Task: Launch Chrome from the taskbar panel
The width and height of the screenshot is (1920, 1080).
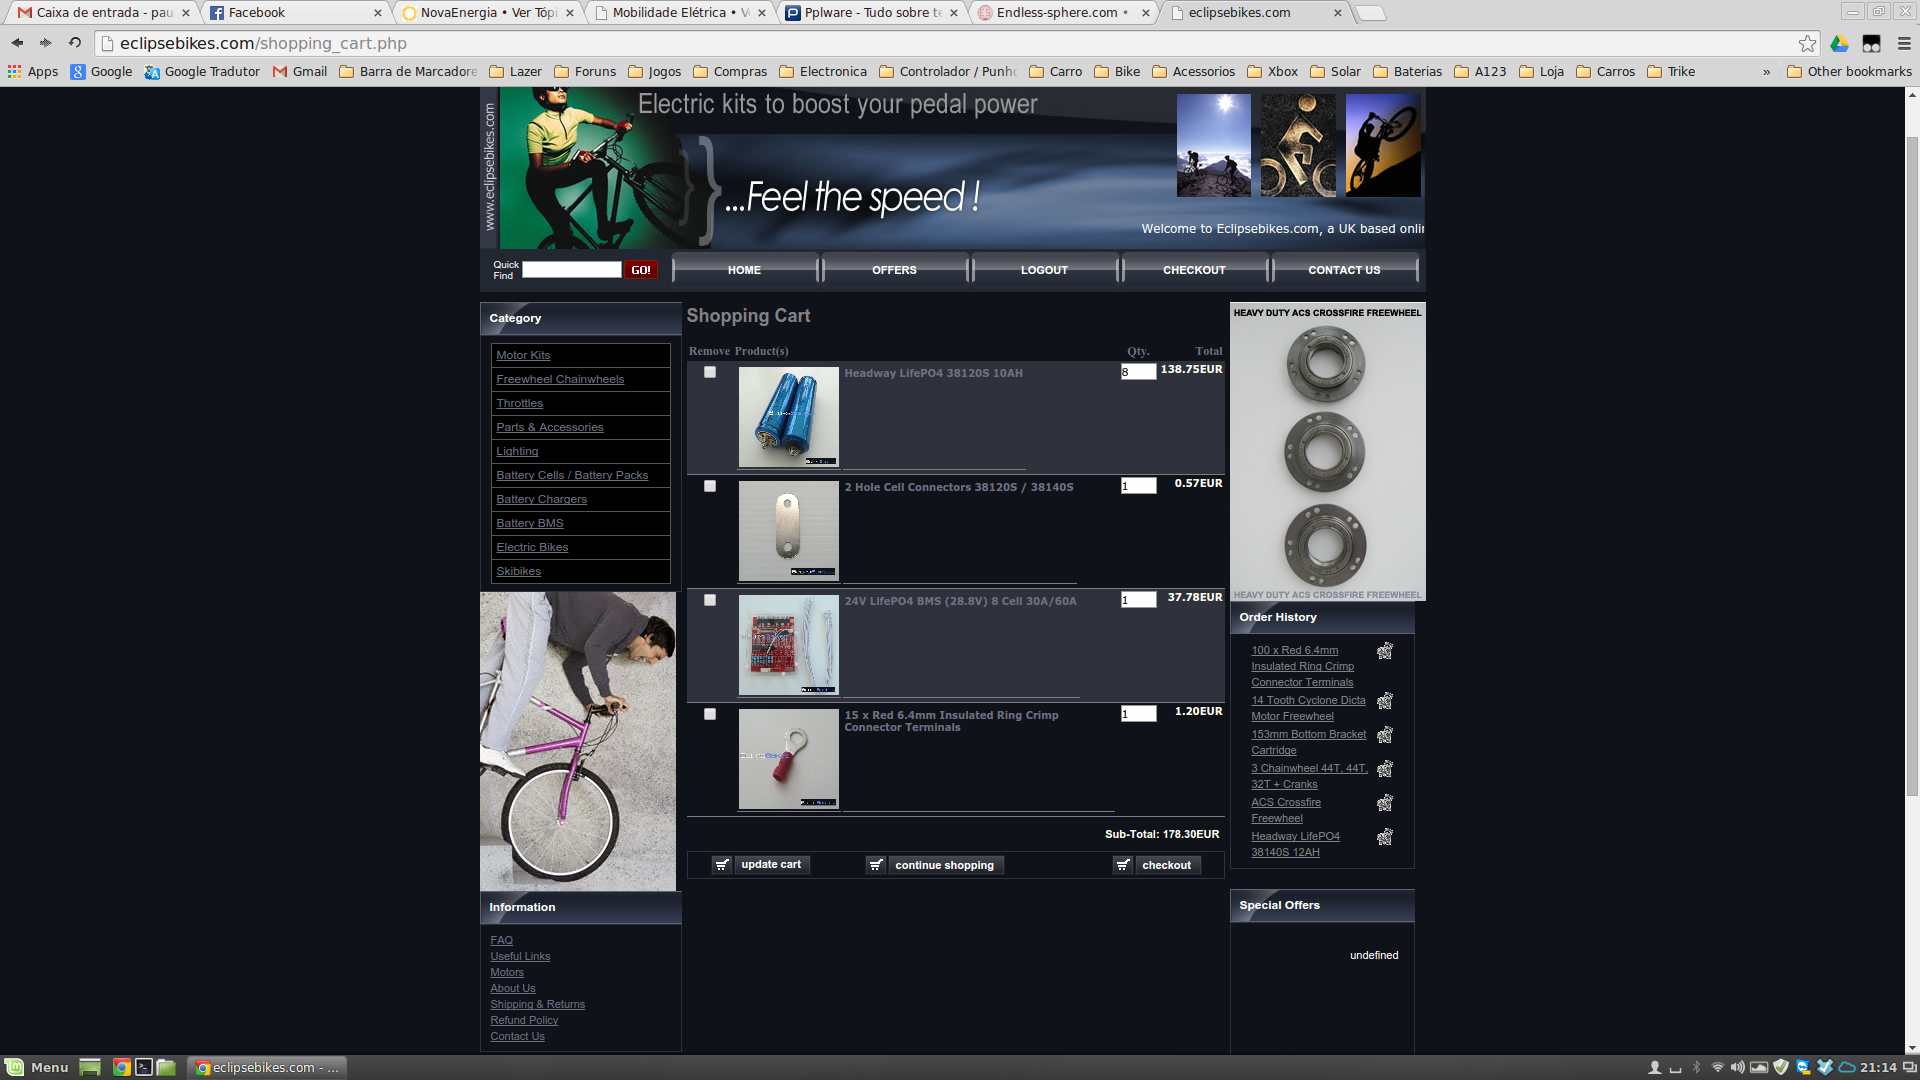Action: (121, 1067)
